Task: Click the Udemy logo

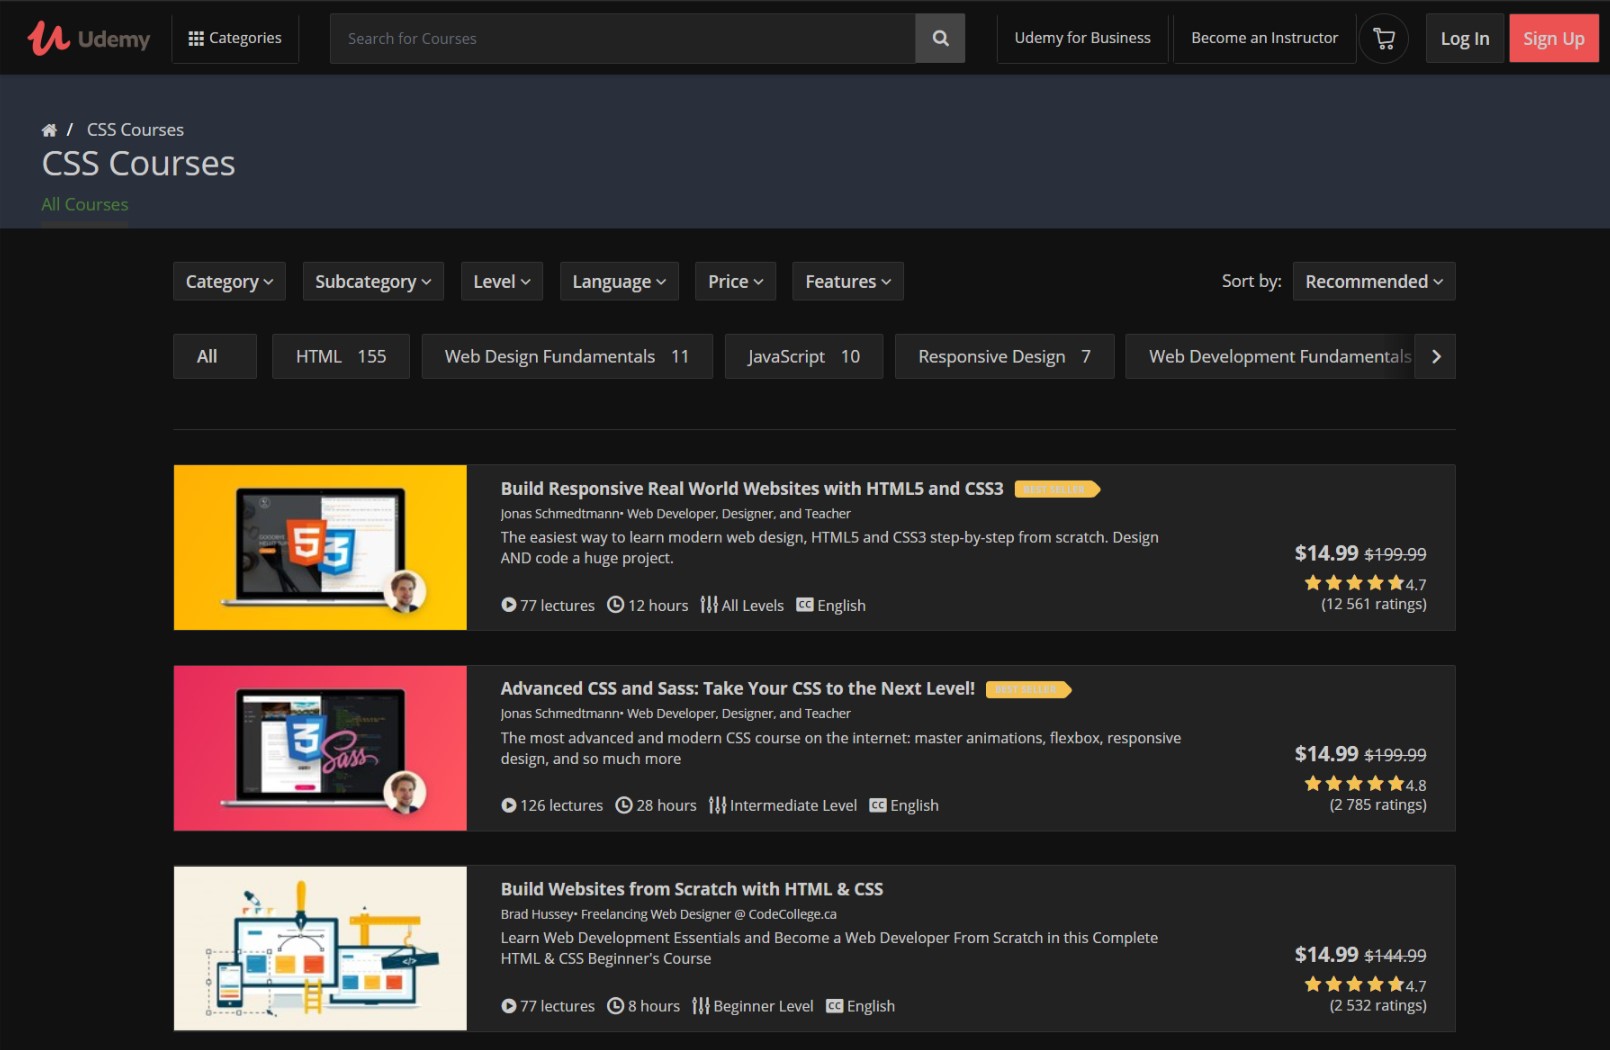Action: [x=88, y=38]
